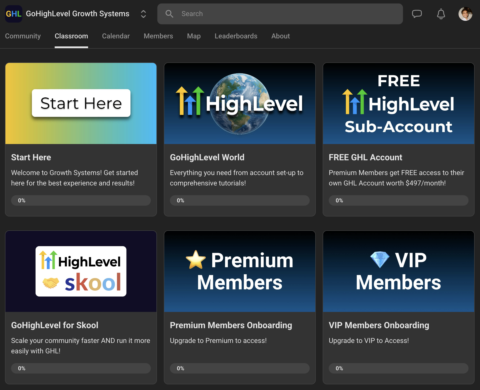
Task: Click the Premium Members Onboarding progress bar
Action: tap(240, 368)
